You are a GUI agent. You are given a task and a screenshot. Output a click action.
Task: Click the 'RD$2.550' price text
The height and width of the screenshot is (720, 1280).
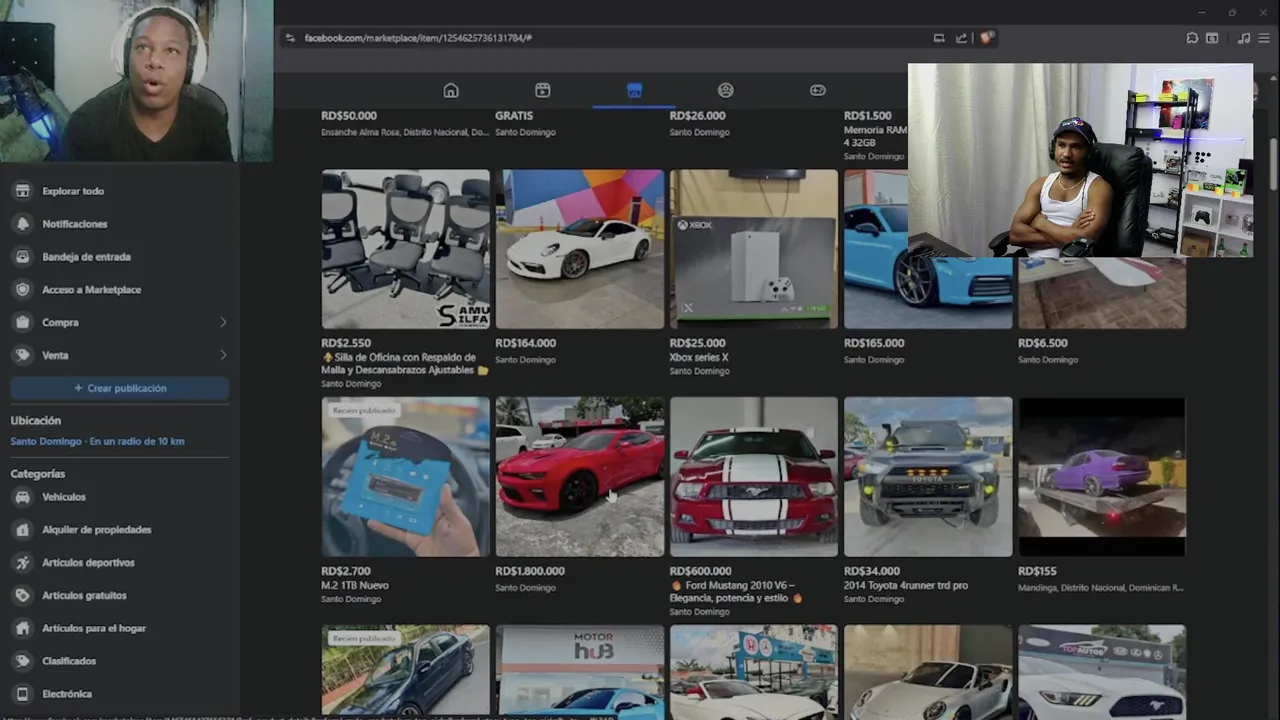click(346, 343)
